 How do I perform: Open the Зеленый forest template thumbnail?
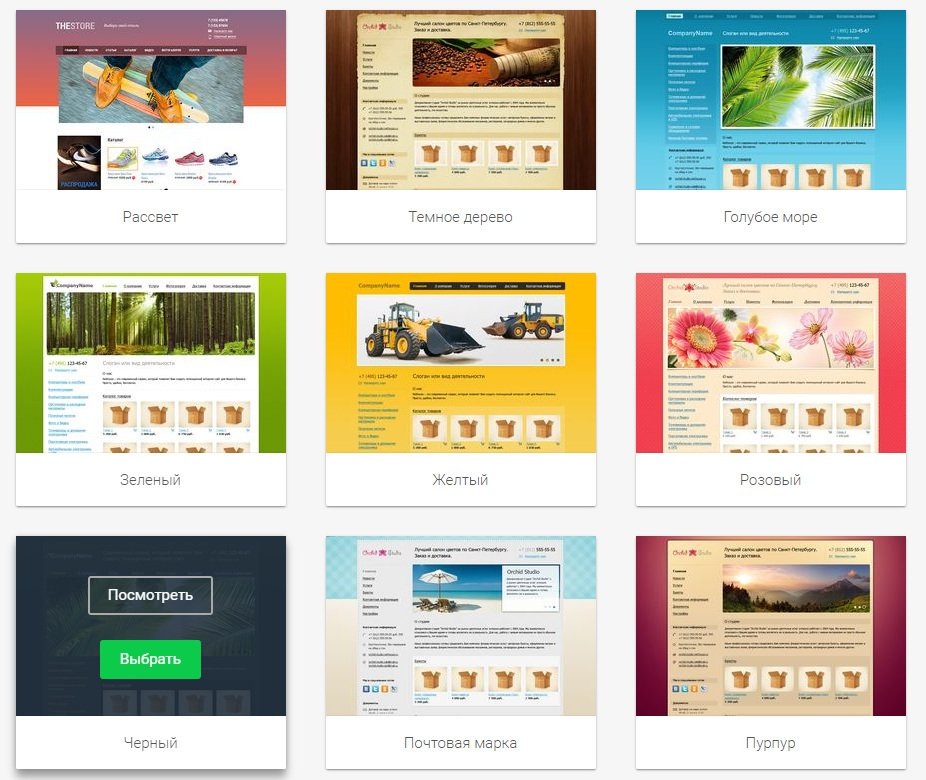[151, 363]
